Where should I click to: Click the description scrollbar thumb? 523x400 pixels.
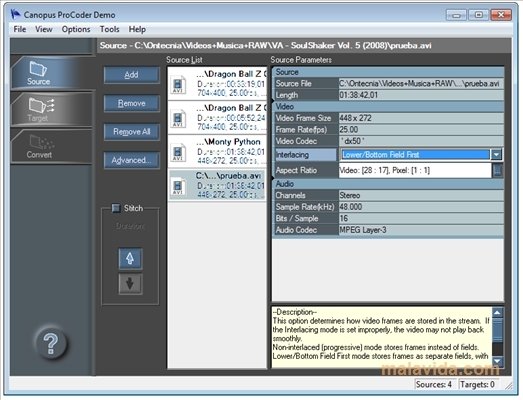point(497,330)
